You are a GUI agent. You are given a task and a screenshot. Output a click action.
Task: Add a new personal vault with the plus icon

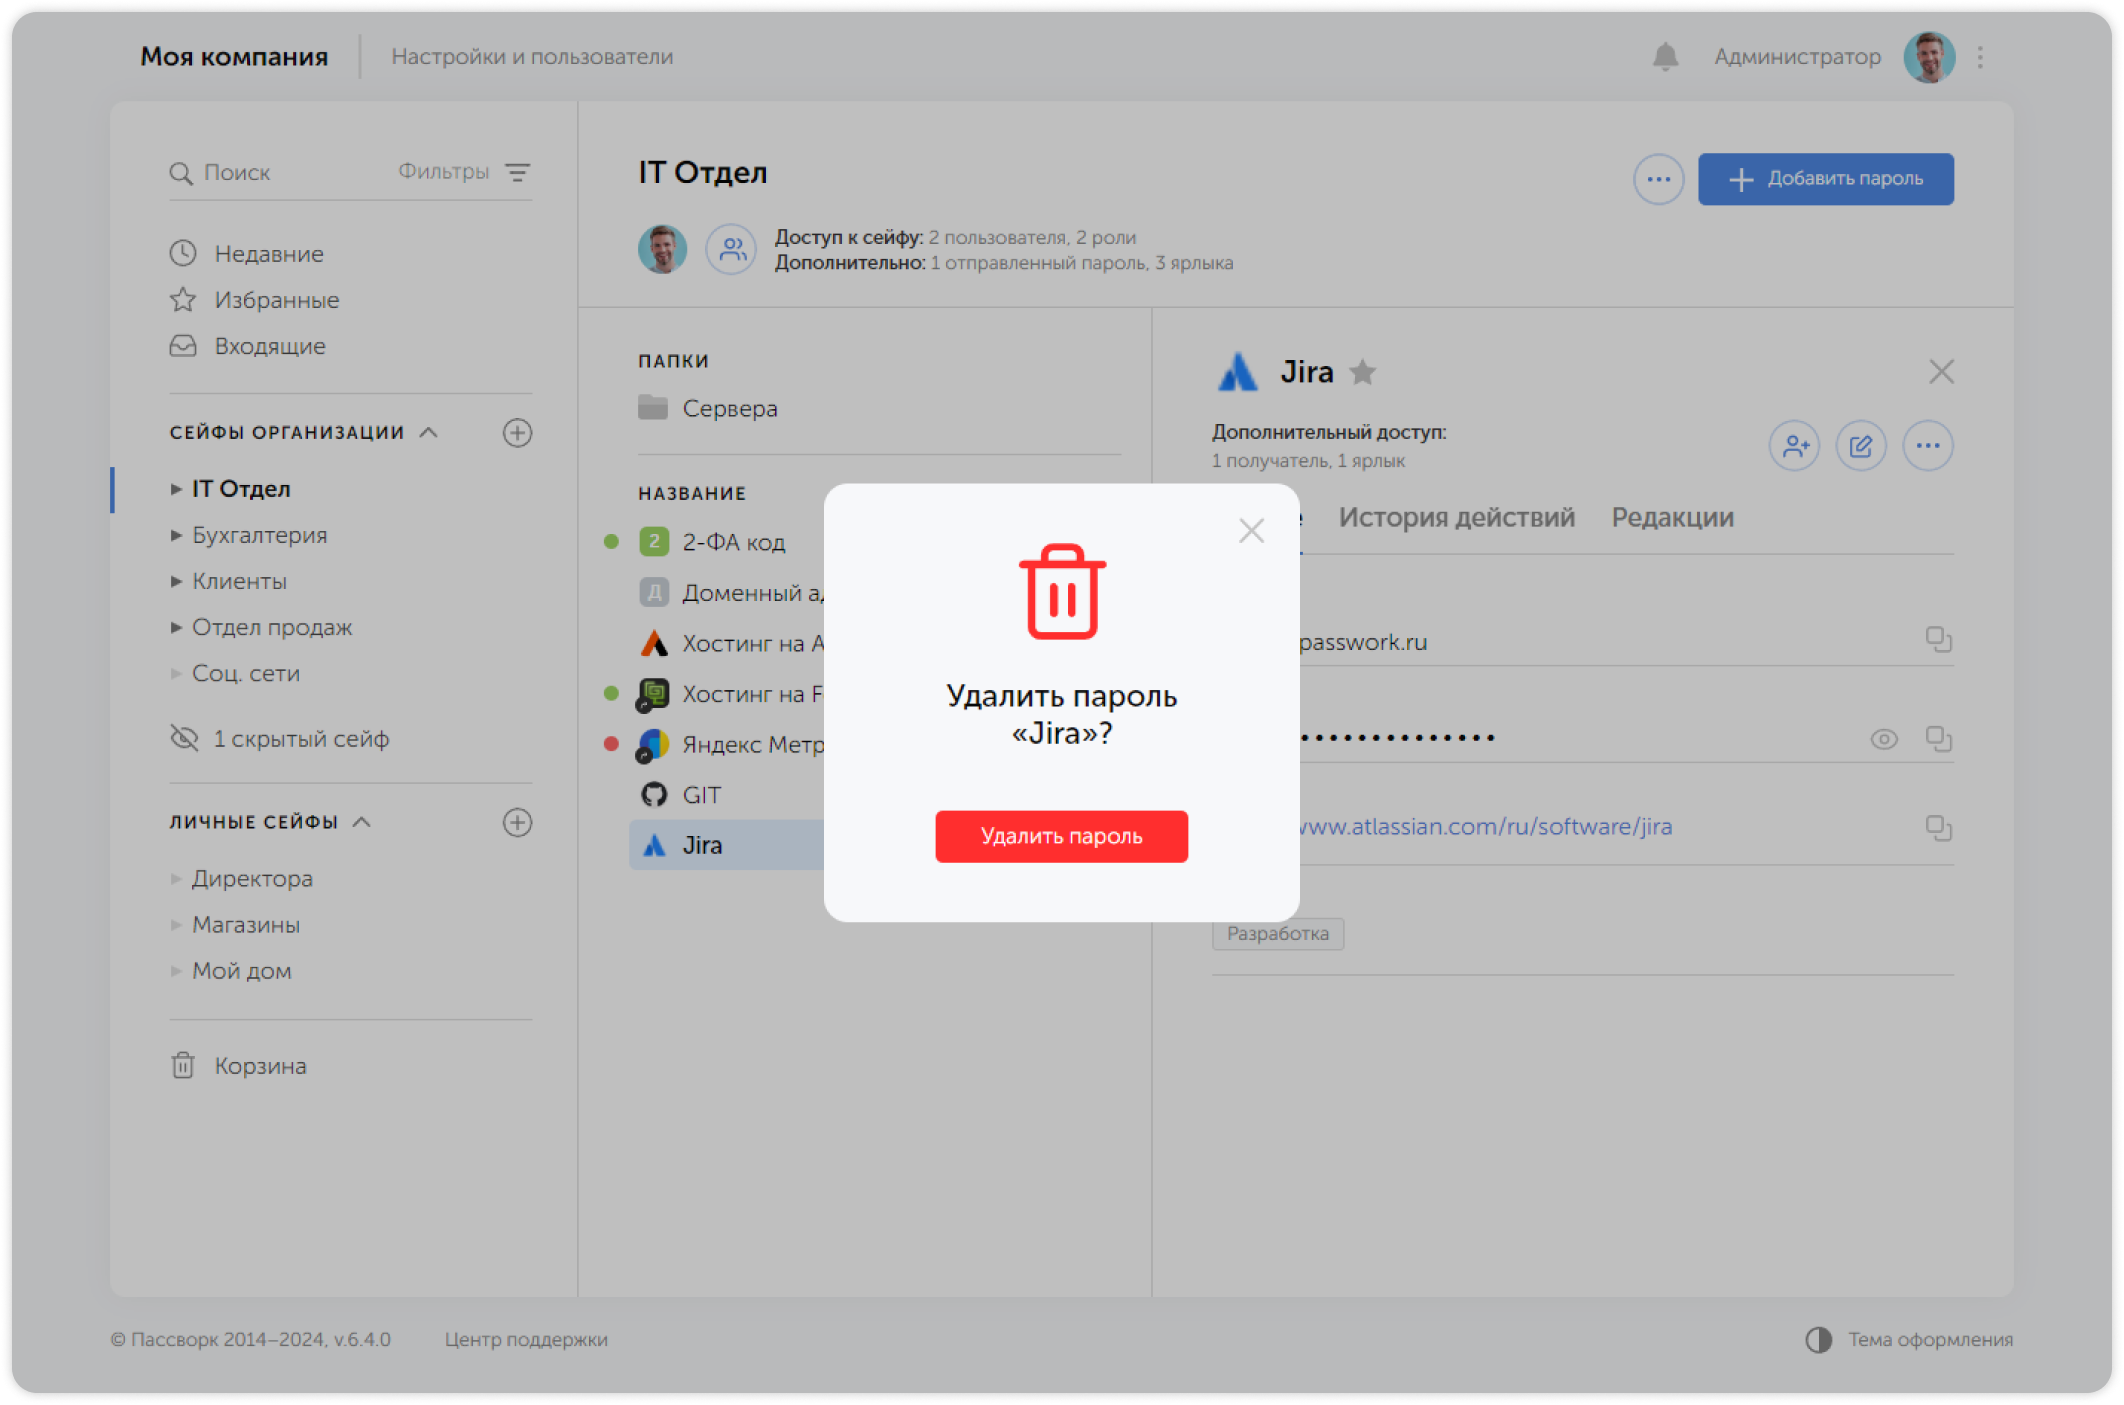517,822
